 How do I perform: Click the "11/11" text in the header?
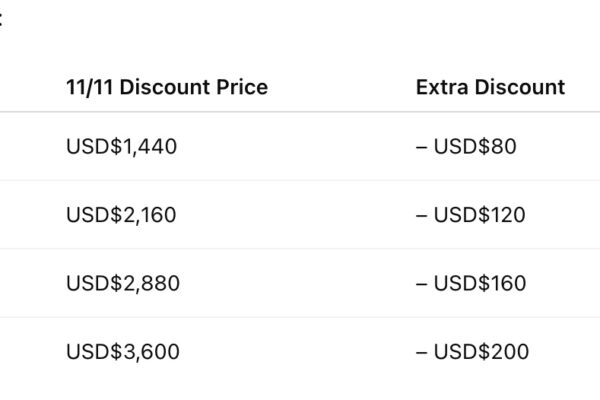click(x=89, y=87)
